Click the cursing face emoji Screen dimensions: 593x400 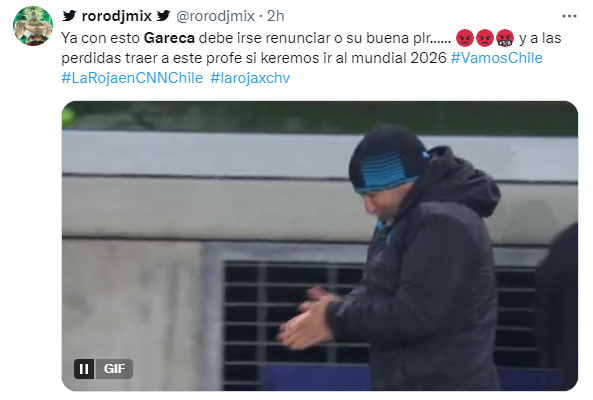[x=505, y=38]
